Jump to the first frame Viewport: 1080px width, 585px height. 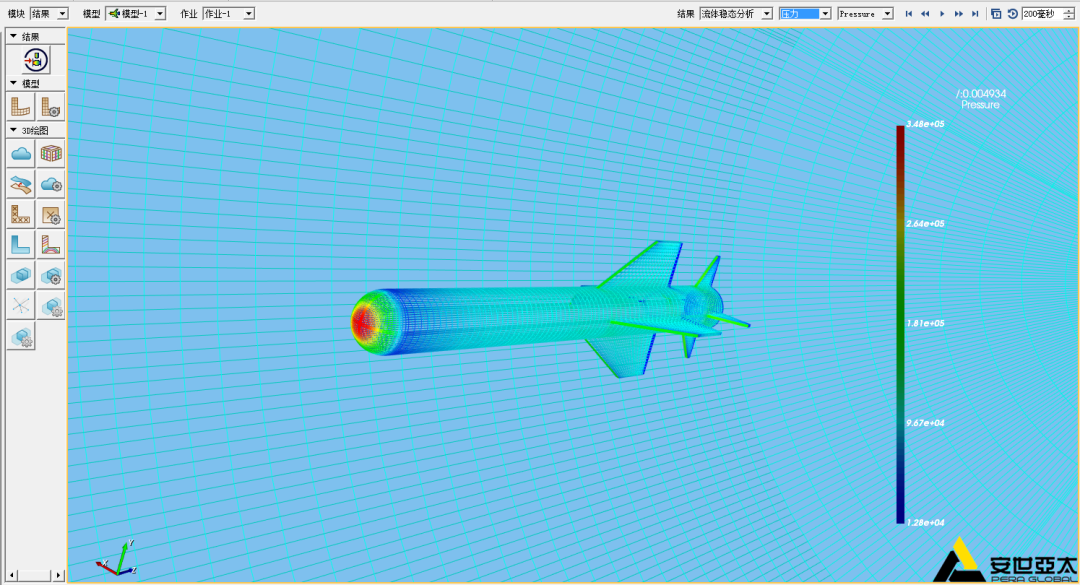pyautogui.click(x=908, y=14)
